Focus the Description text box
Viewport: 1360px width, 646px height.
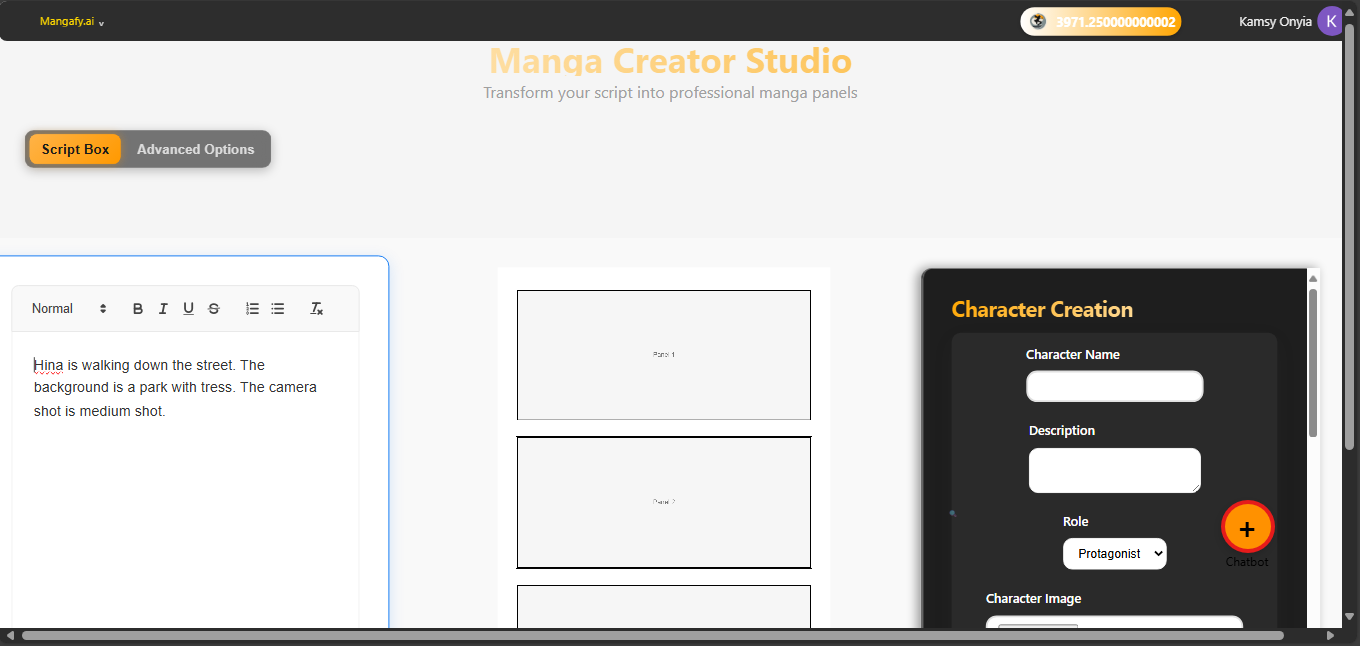[1114, 470]
